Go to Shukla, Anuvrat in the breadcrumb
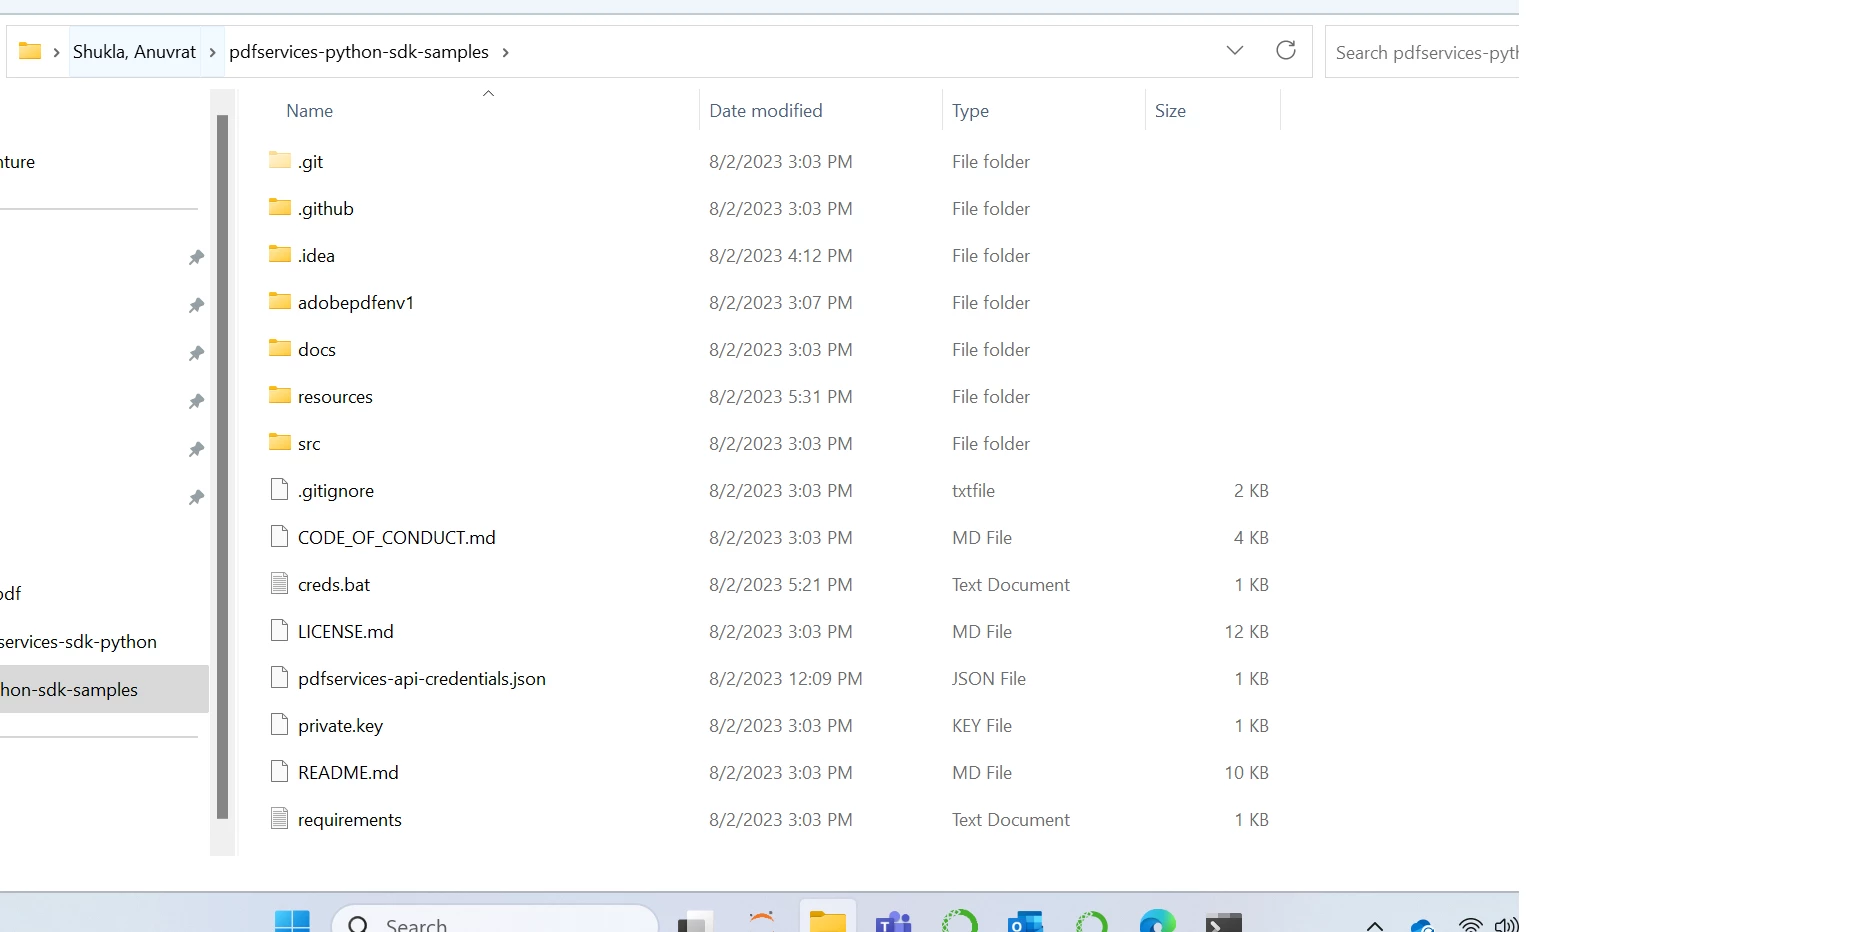This screenshot has width=1860, height=932. click(x=134, y=51)
